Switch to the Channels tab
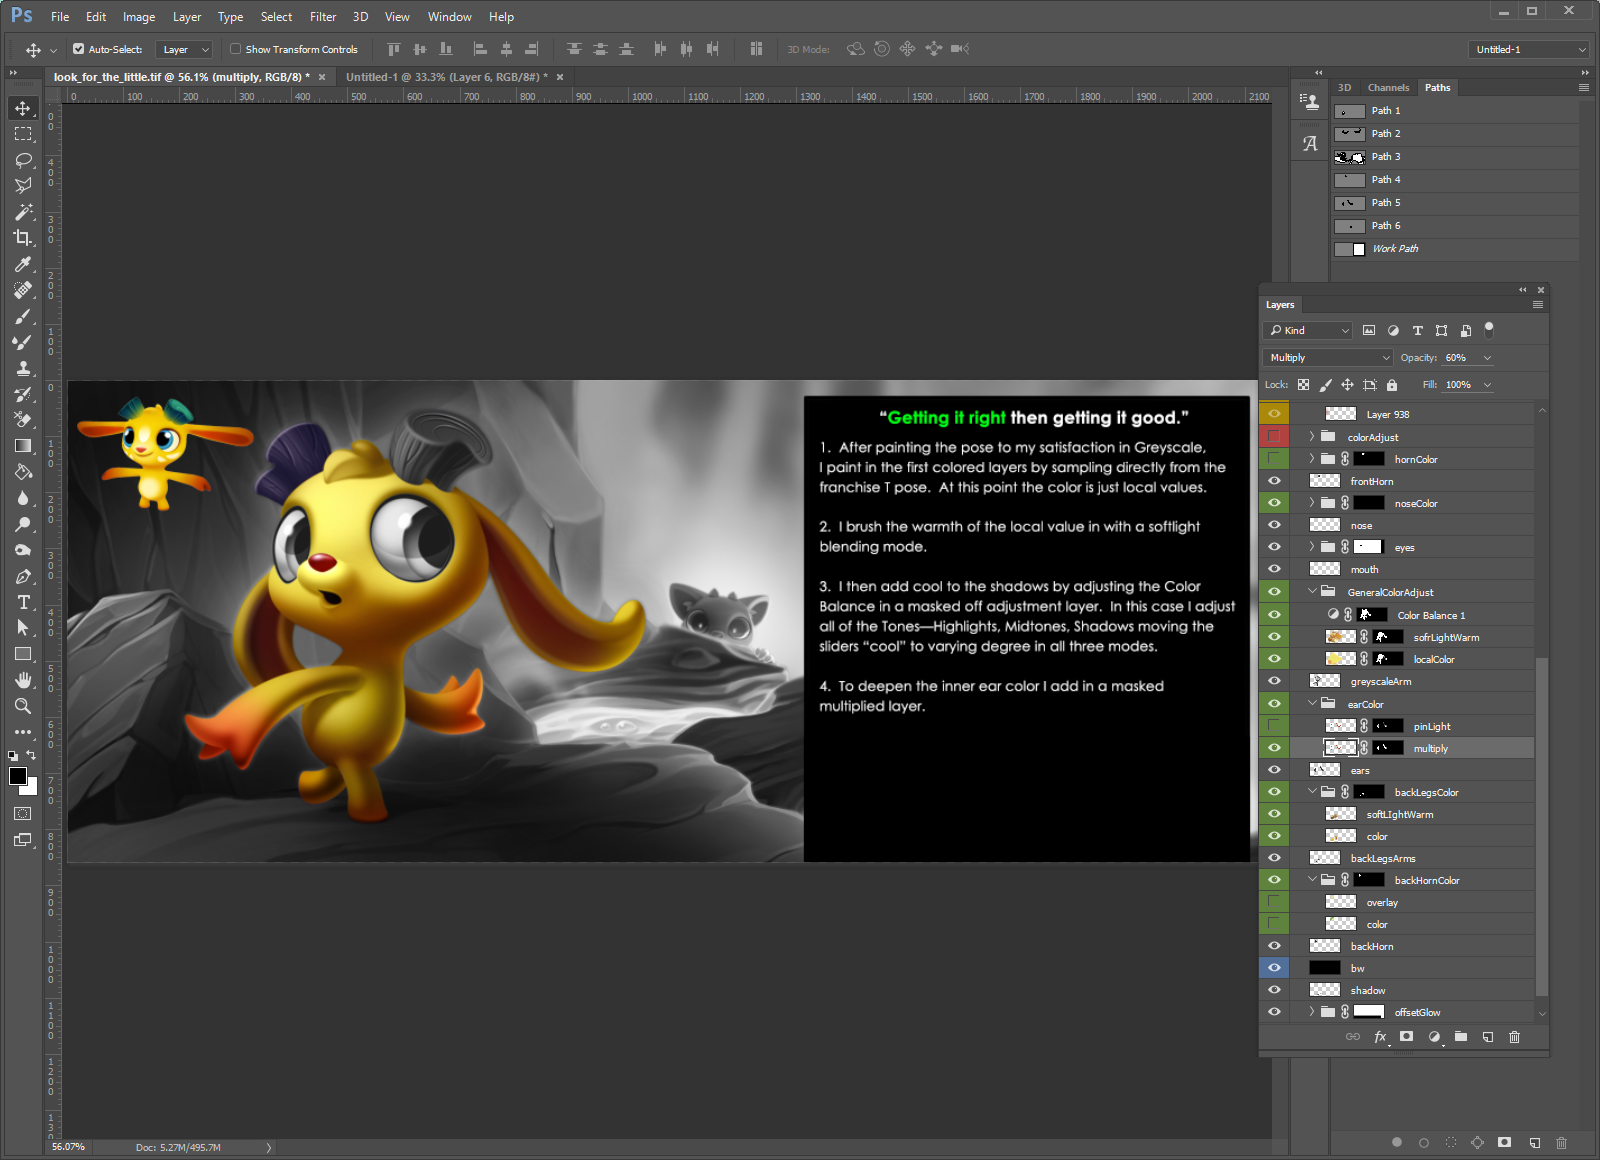The image size is (1600, 1160). [x=1388, y=88]
